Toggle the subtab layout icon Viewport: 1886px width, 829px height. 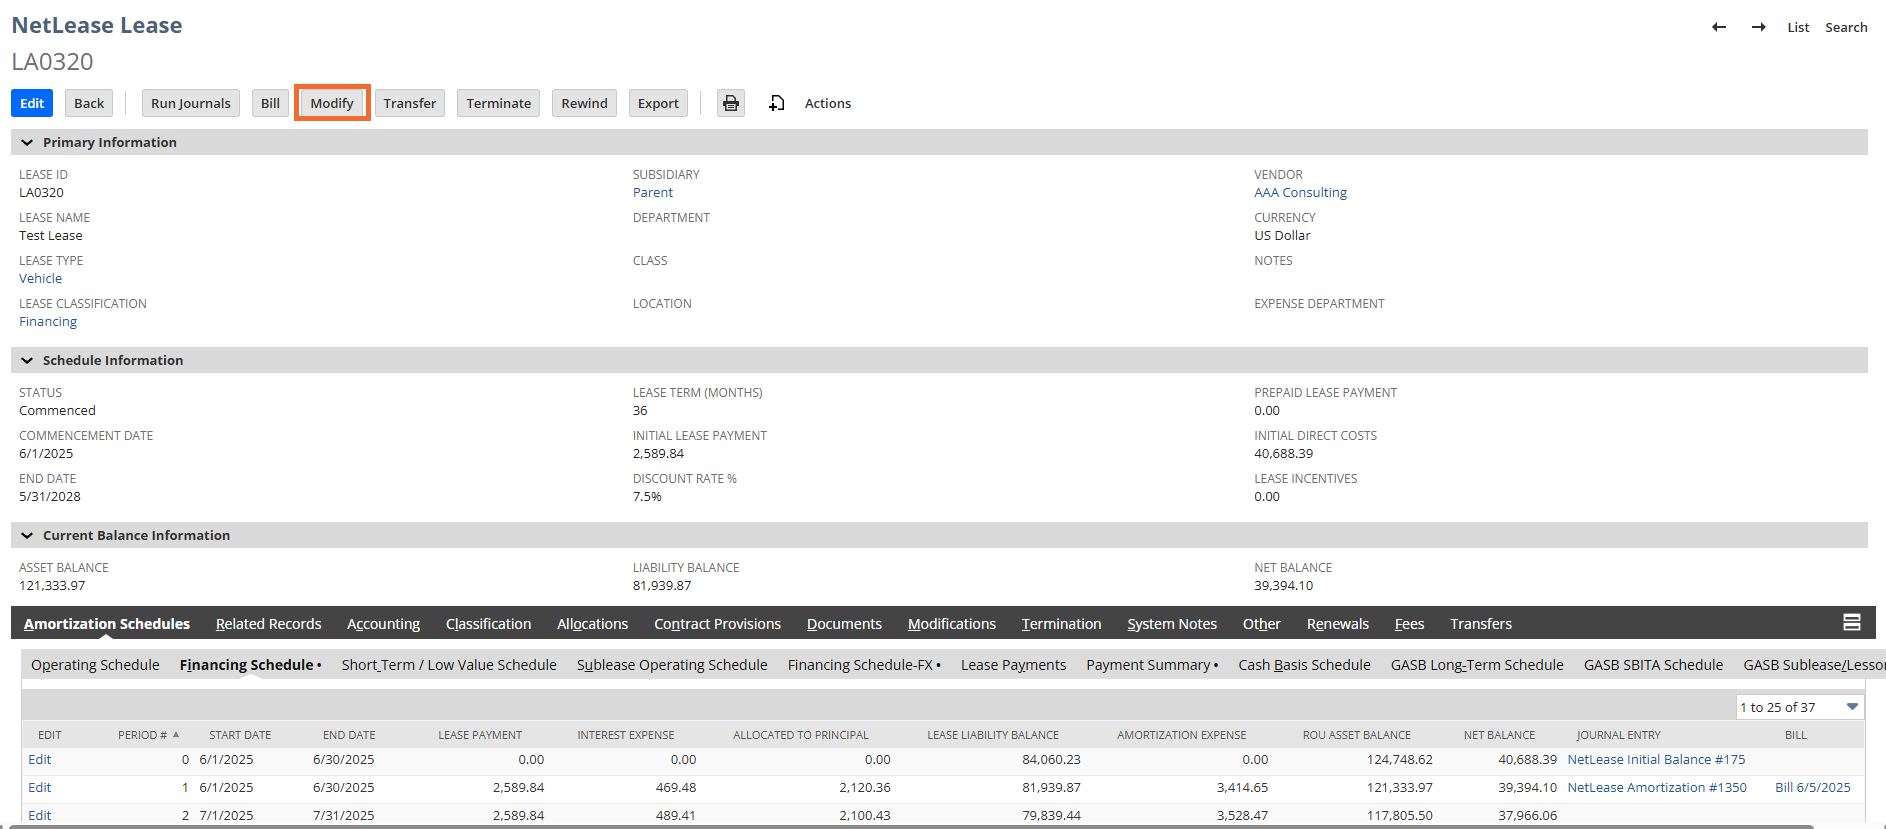[1852, 622]
